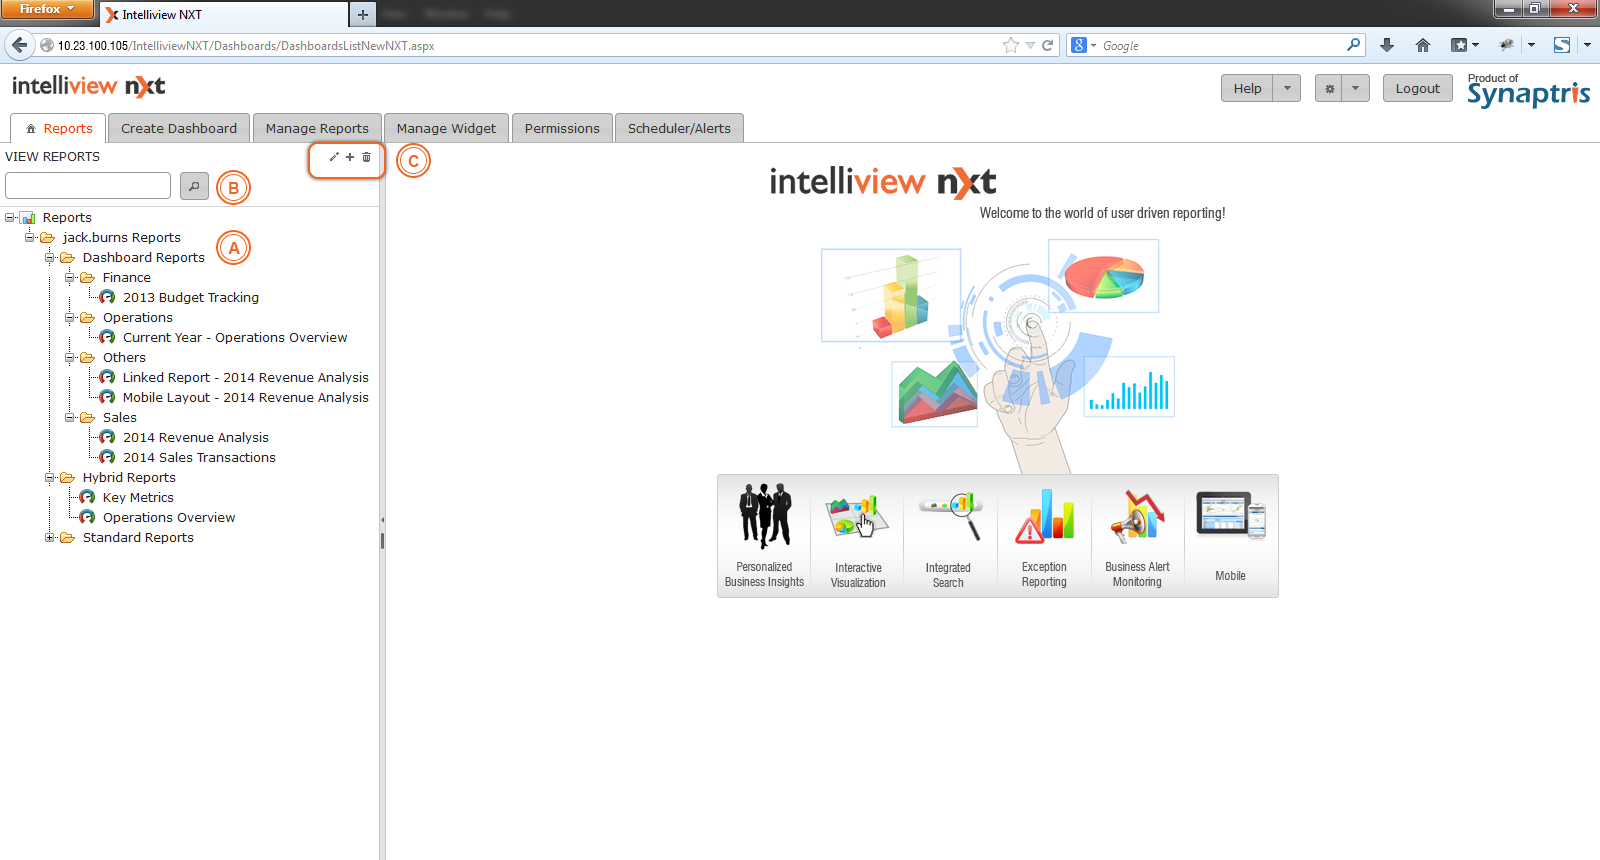The height and width of the screenshot is (860, 1600).
Task: Collapse the jack.burns Reports folder
Action: [30, 237]
